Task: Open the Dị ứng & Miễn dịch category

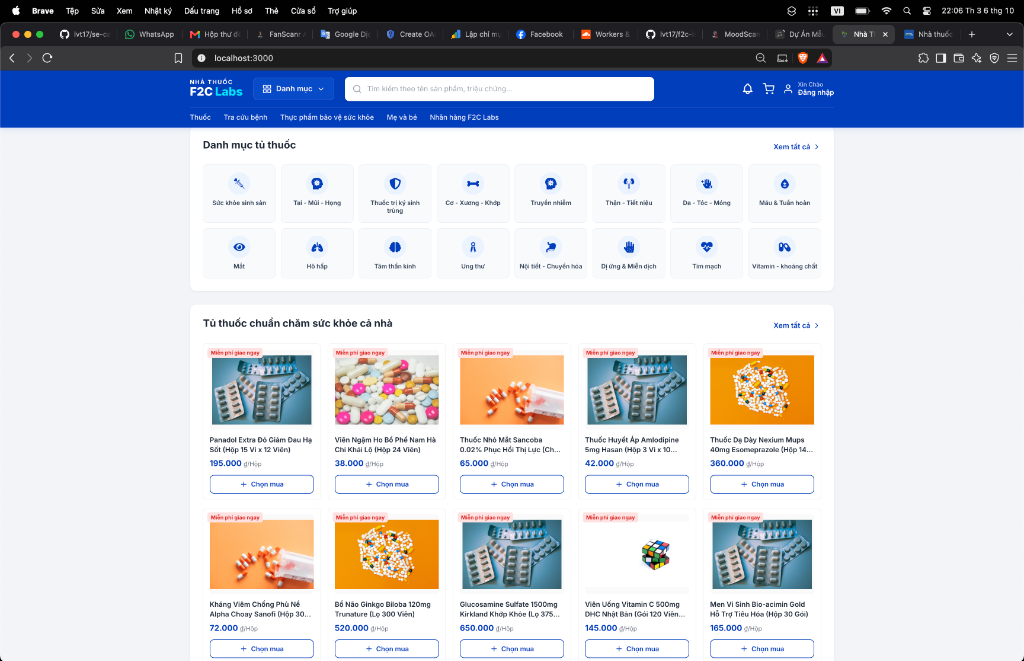Action: pos(629,253)
